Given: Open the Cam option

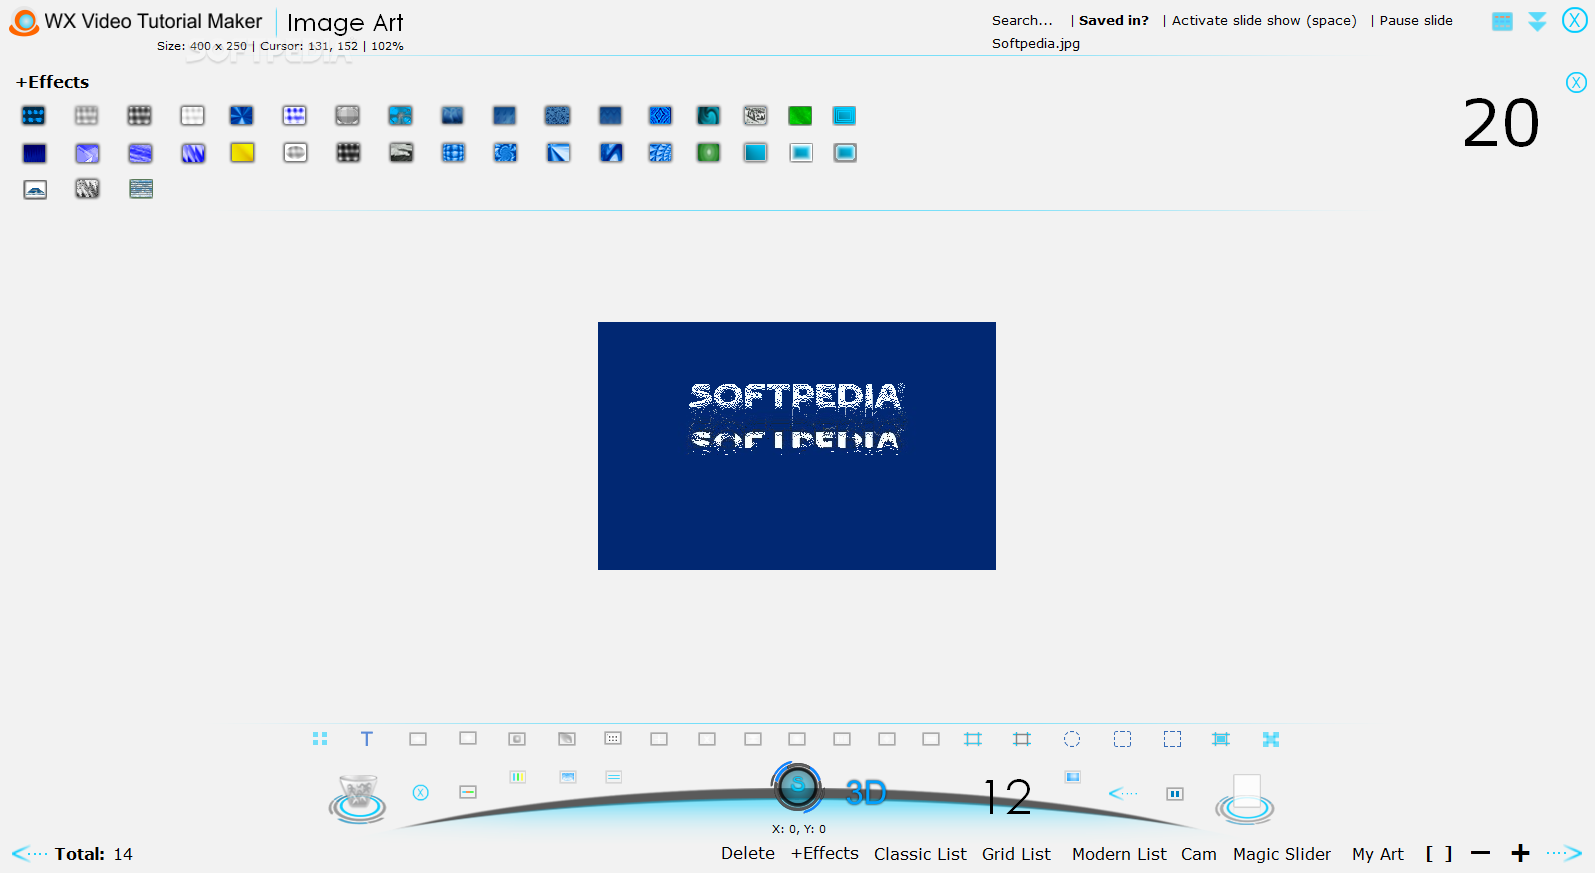Looking at the screenshot, I should tap(1199, 854).
